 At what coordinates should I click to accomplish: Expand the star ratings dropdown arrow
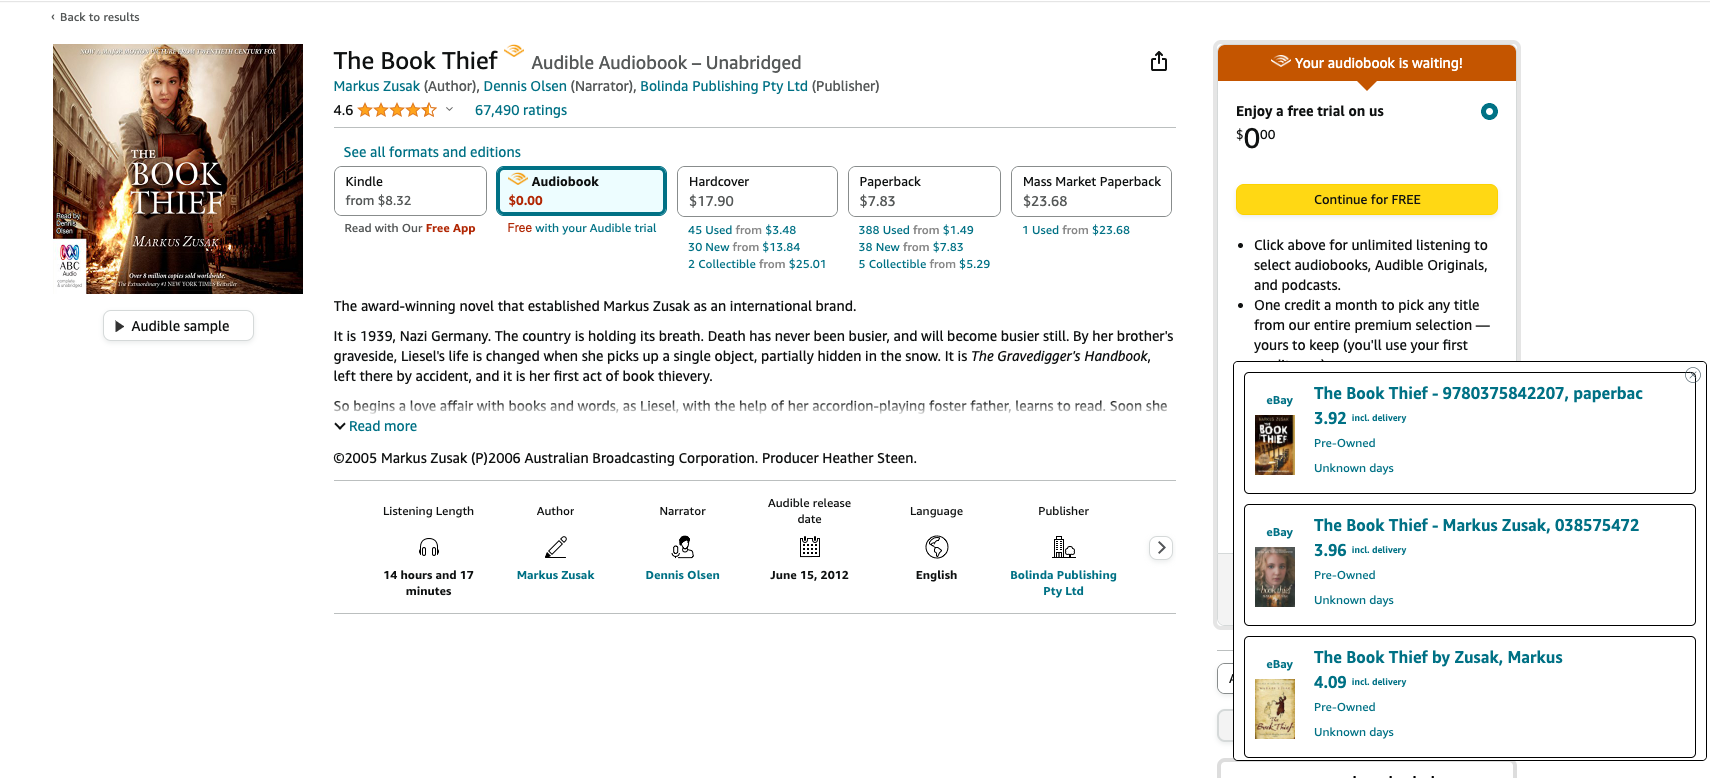[449, 110]
